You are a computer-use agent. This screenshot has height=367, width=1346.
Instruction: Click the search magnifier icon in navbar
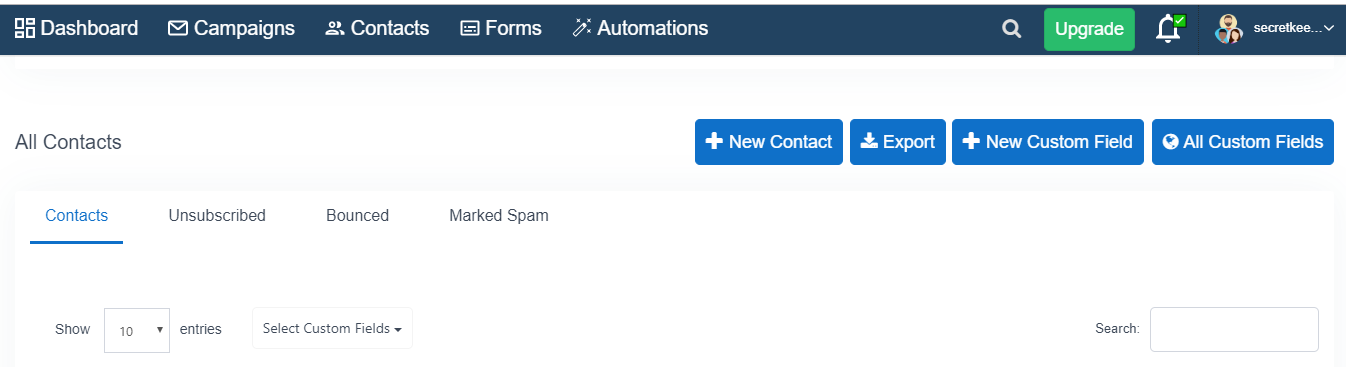tap(1012, 29)
